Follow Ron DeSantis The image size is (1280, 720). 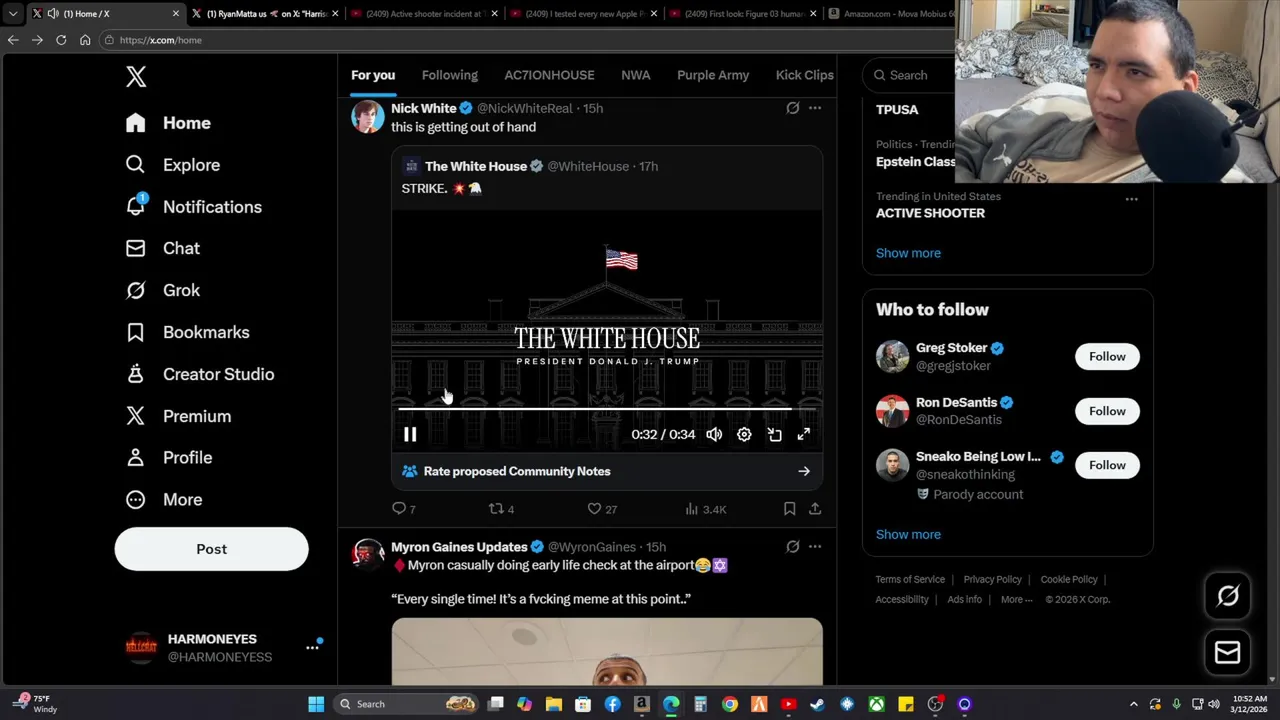tap(1107, 411)
